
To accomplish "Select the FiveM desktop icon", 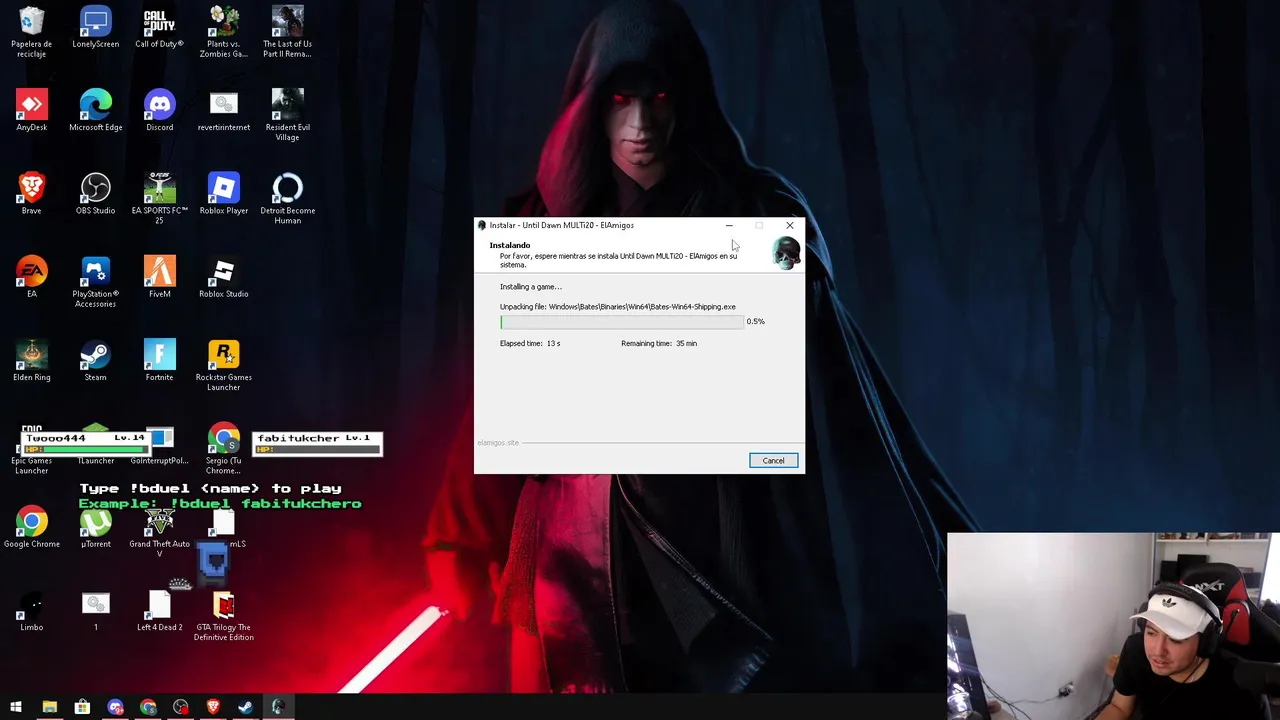I will tap(160, 278).
